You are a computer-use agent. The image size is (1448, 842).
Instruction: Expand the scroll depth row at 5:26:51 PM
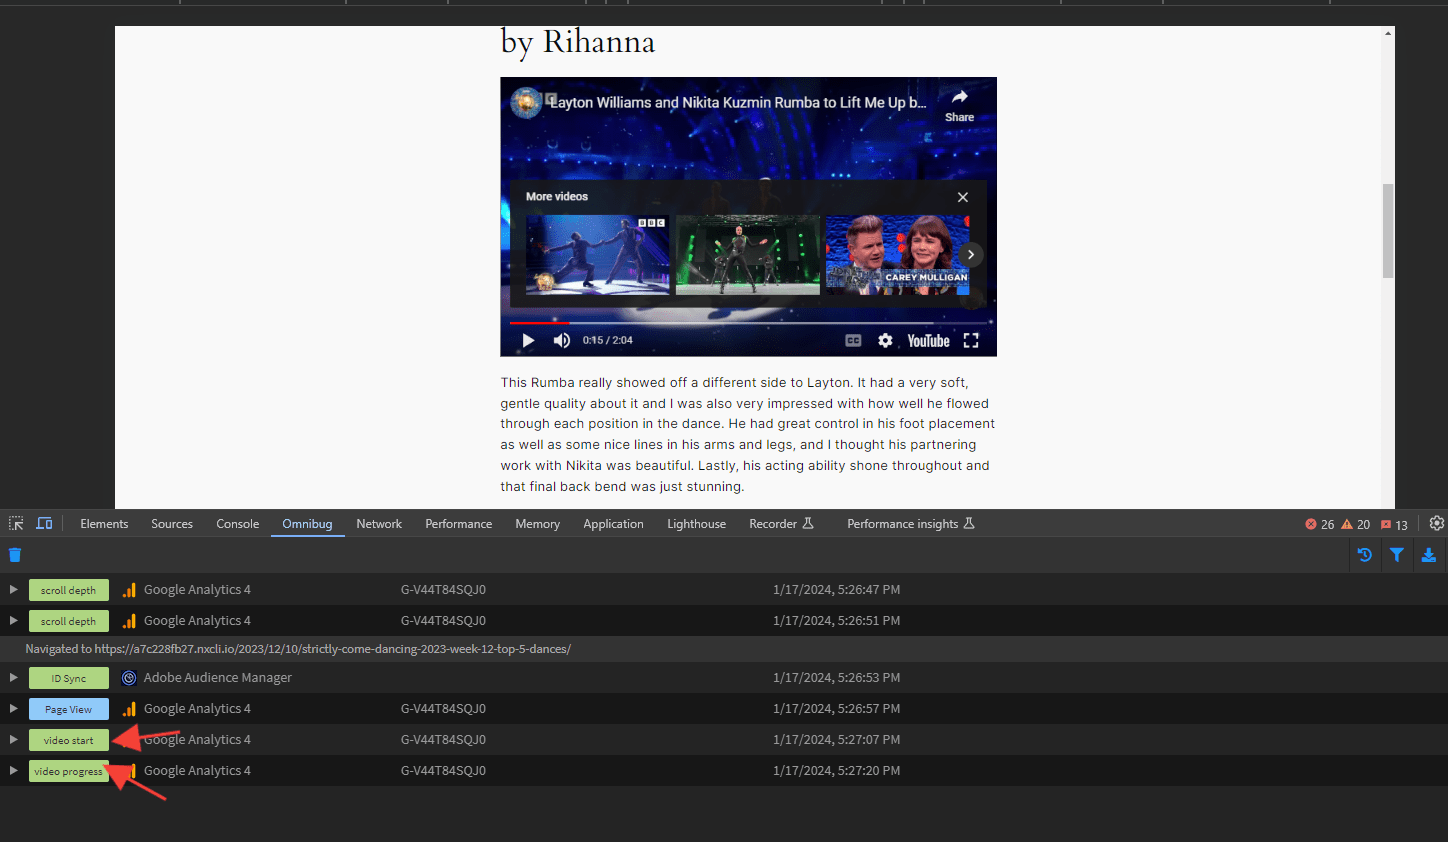click(x=13, y=621)
